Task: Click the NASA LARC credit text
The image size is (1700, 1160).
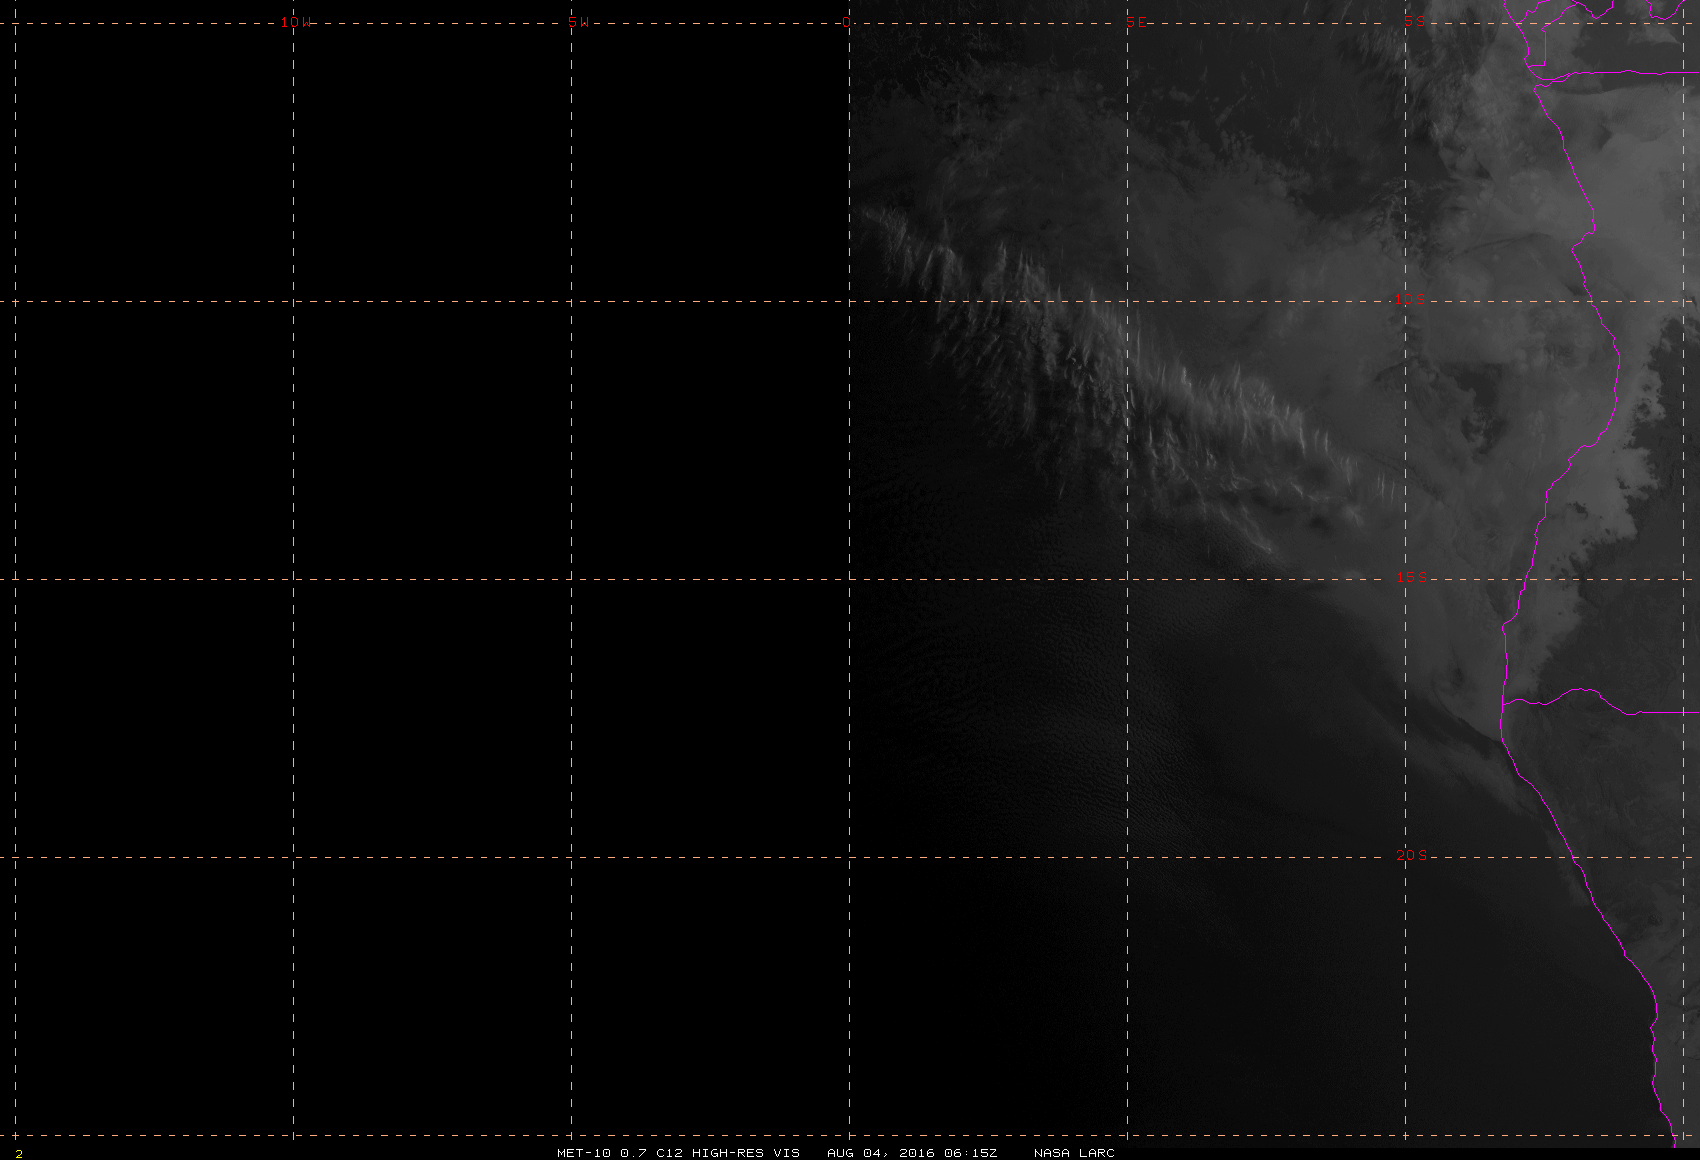Action: tap(1074, 1152)
